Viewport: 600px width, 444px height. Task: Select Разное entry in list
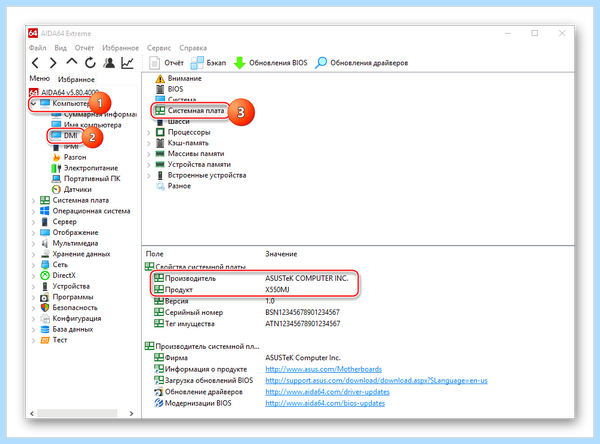(x=173, y=186)
